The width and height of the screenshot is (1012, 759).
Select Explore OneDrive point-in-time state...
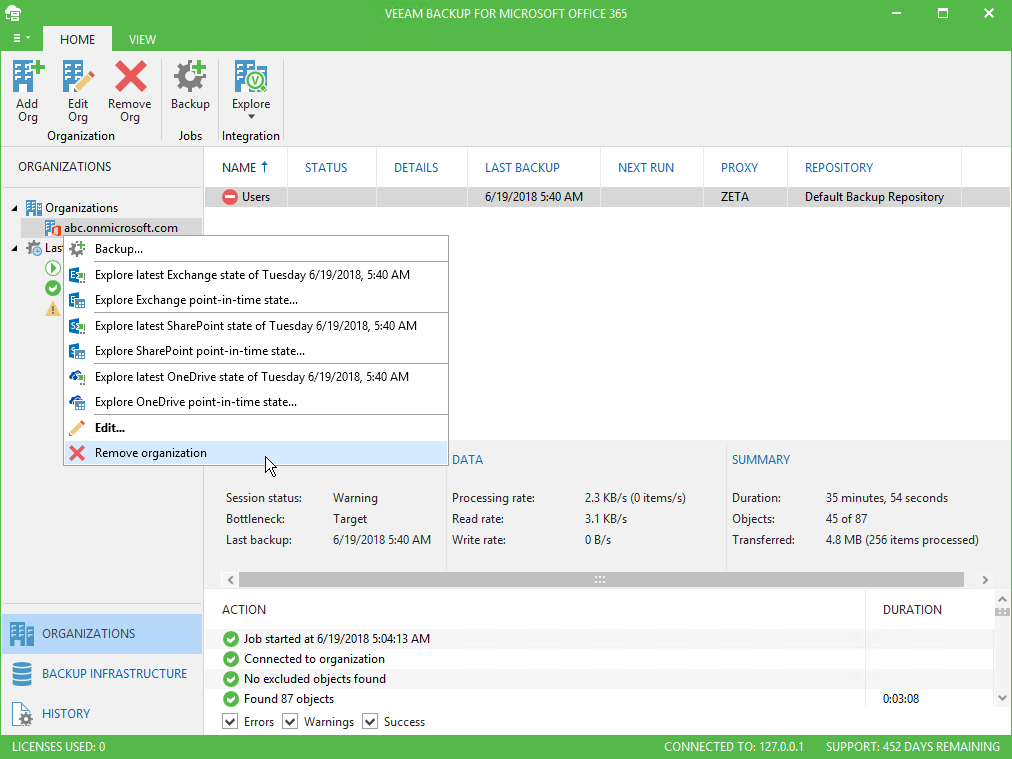[x=256, y=402]
